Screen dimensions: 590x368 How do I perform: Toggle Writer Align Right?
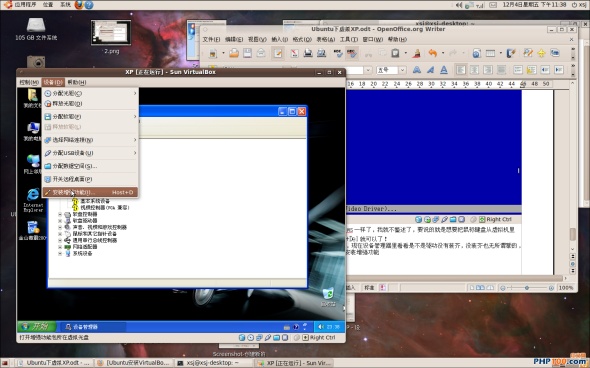pos(488,70)
